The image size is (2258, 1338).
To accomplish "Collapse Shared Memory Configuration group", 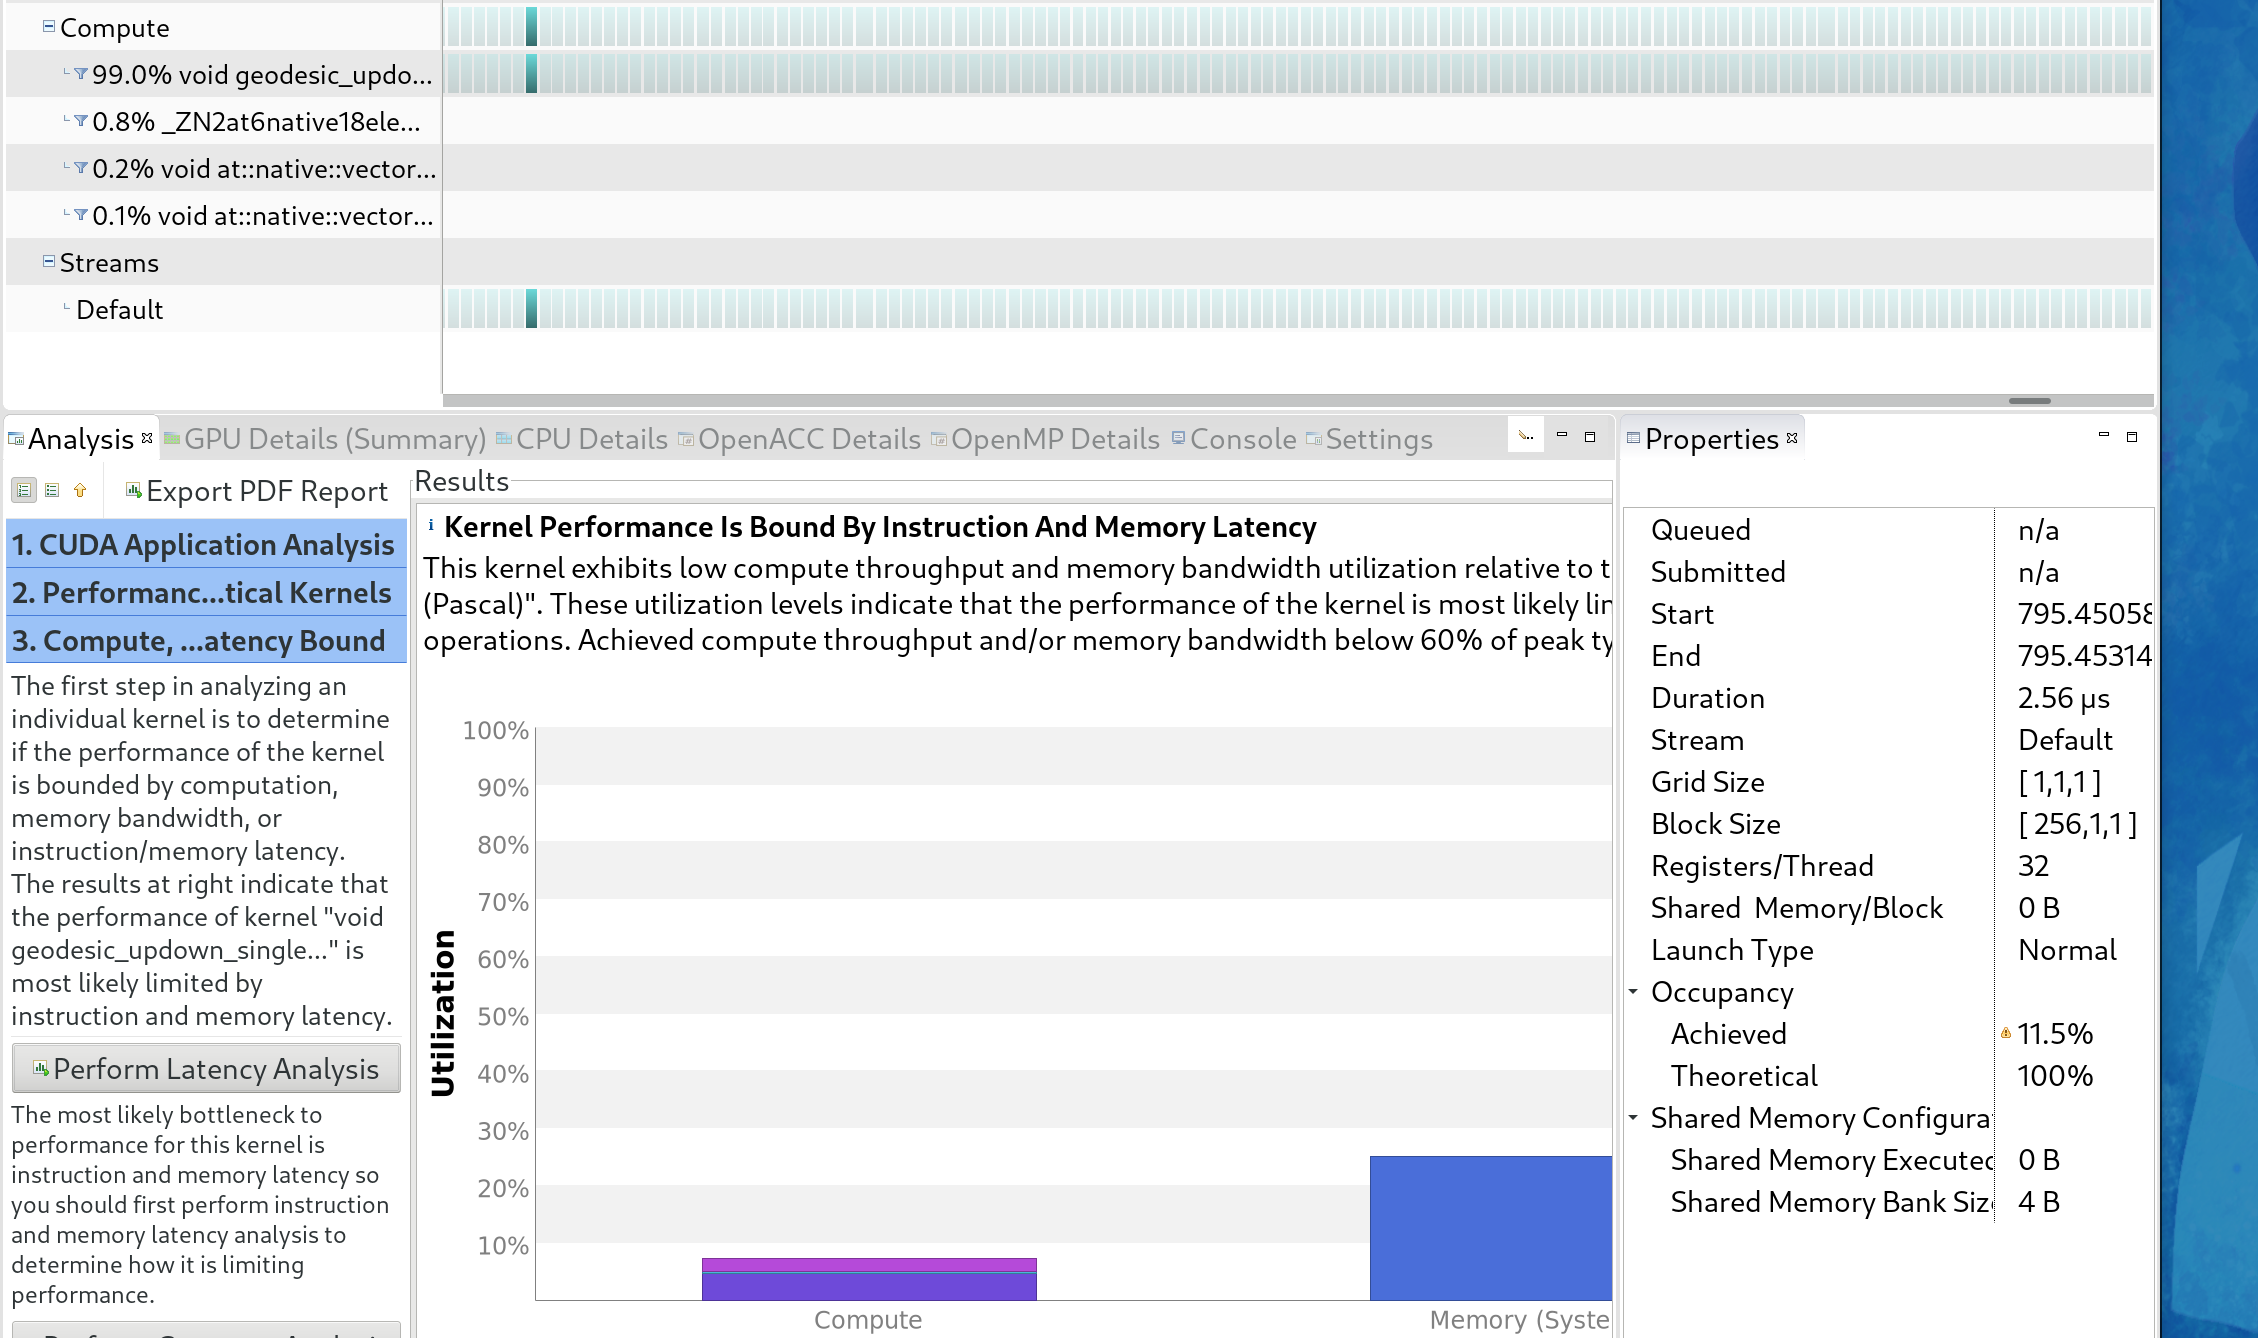I will click(1633, 1118).
